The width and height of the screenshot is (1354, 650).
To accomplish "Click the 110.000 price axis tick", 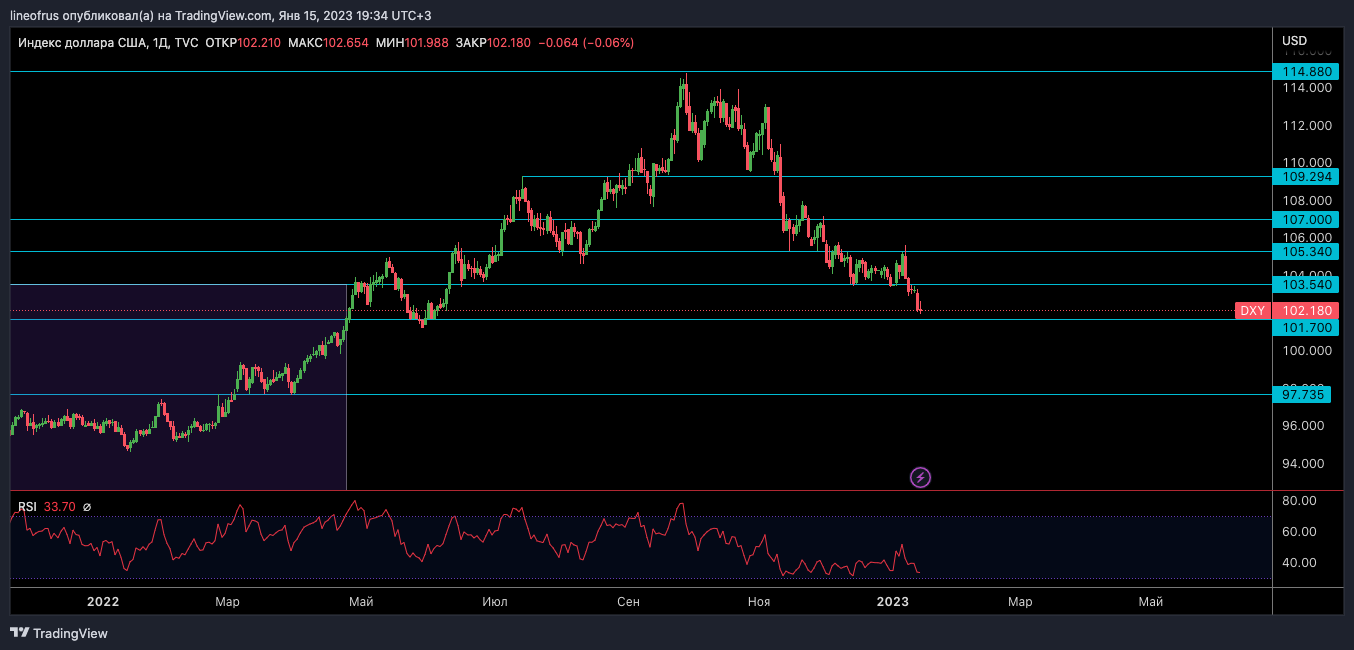I will pyautogui.click(x=1308, y=162).
